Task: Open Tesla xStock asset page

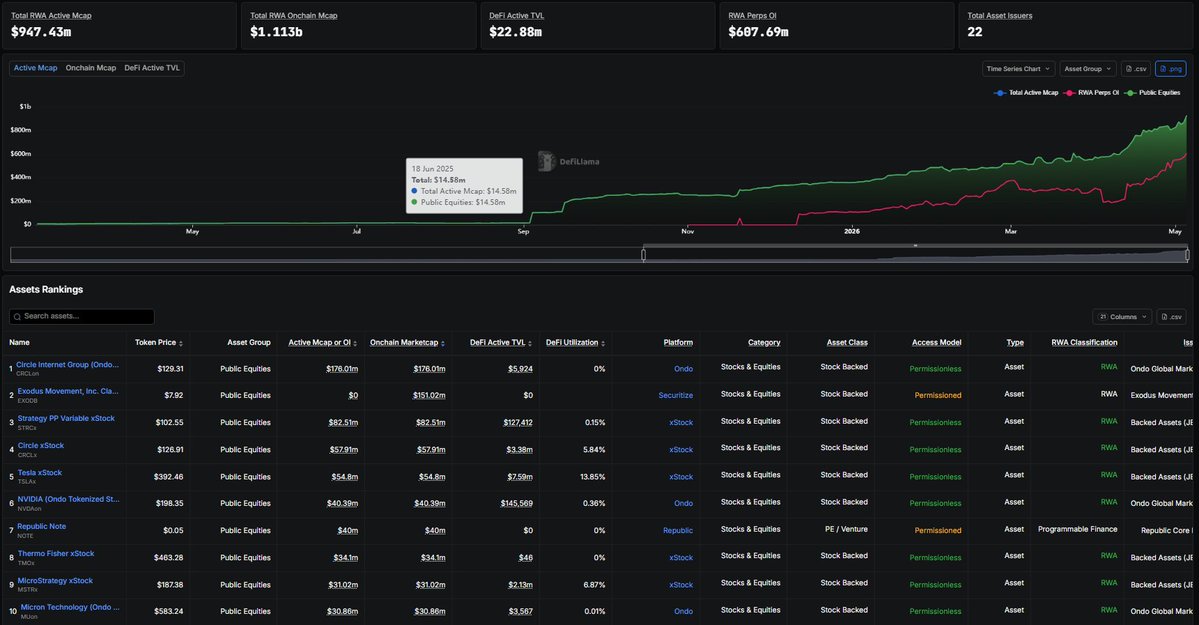Action: click(40, 473)
